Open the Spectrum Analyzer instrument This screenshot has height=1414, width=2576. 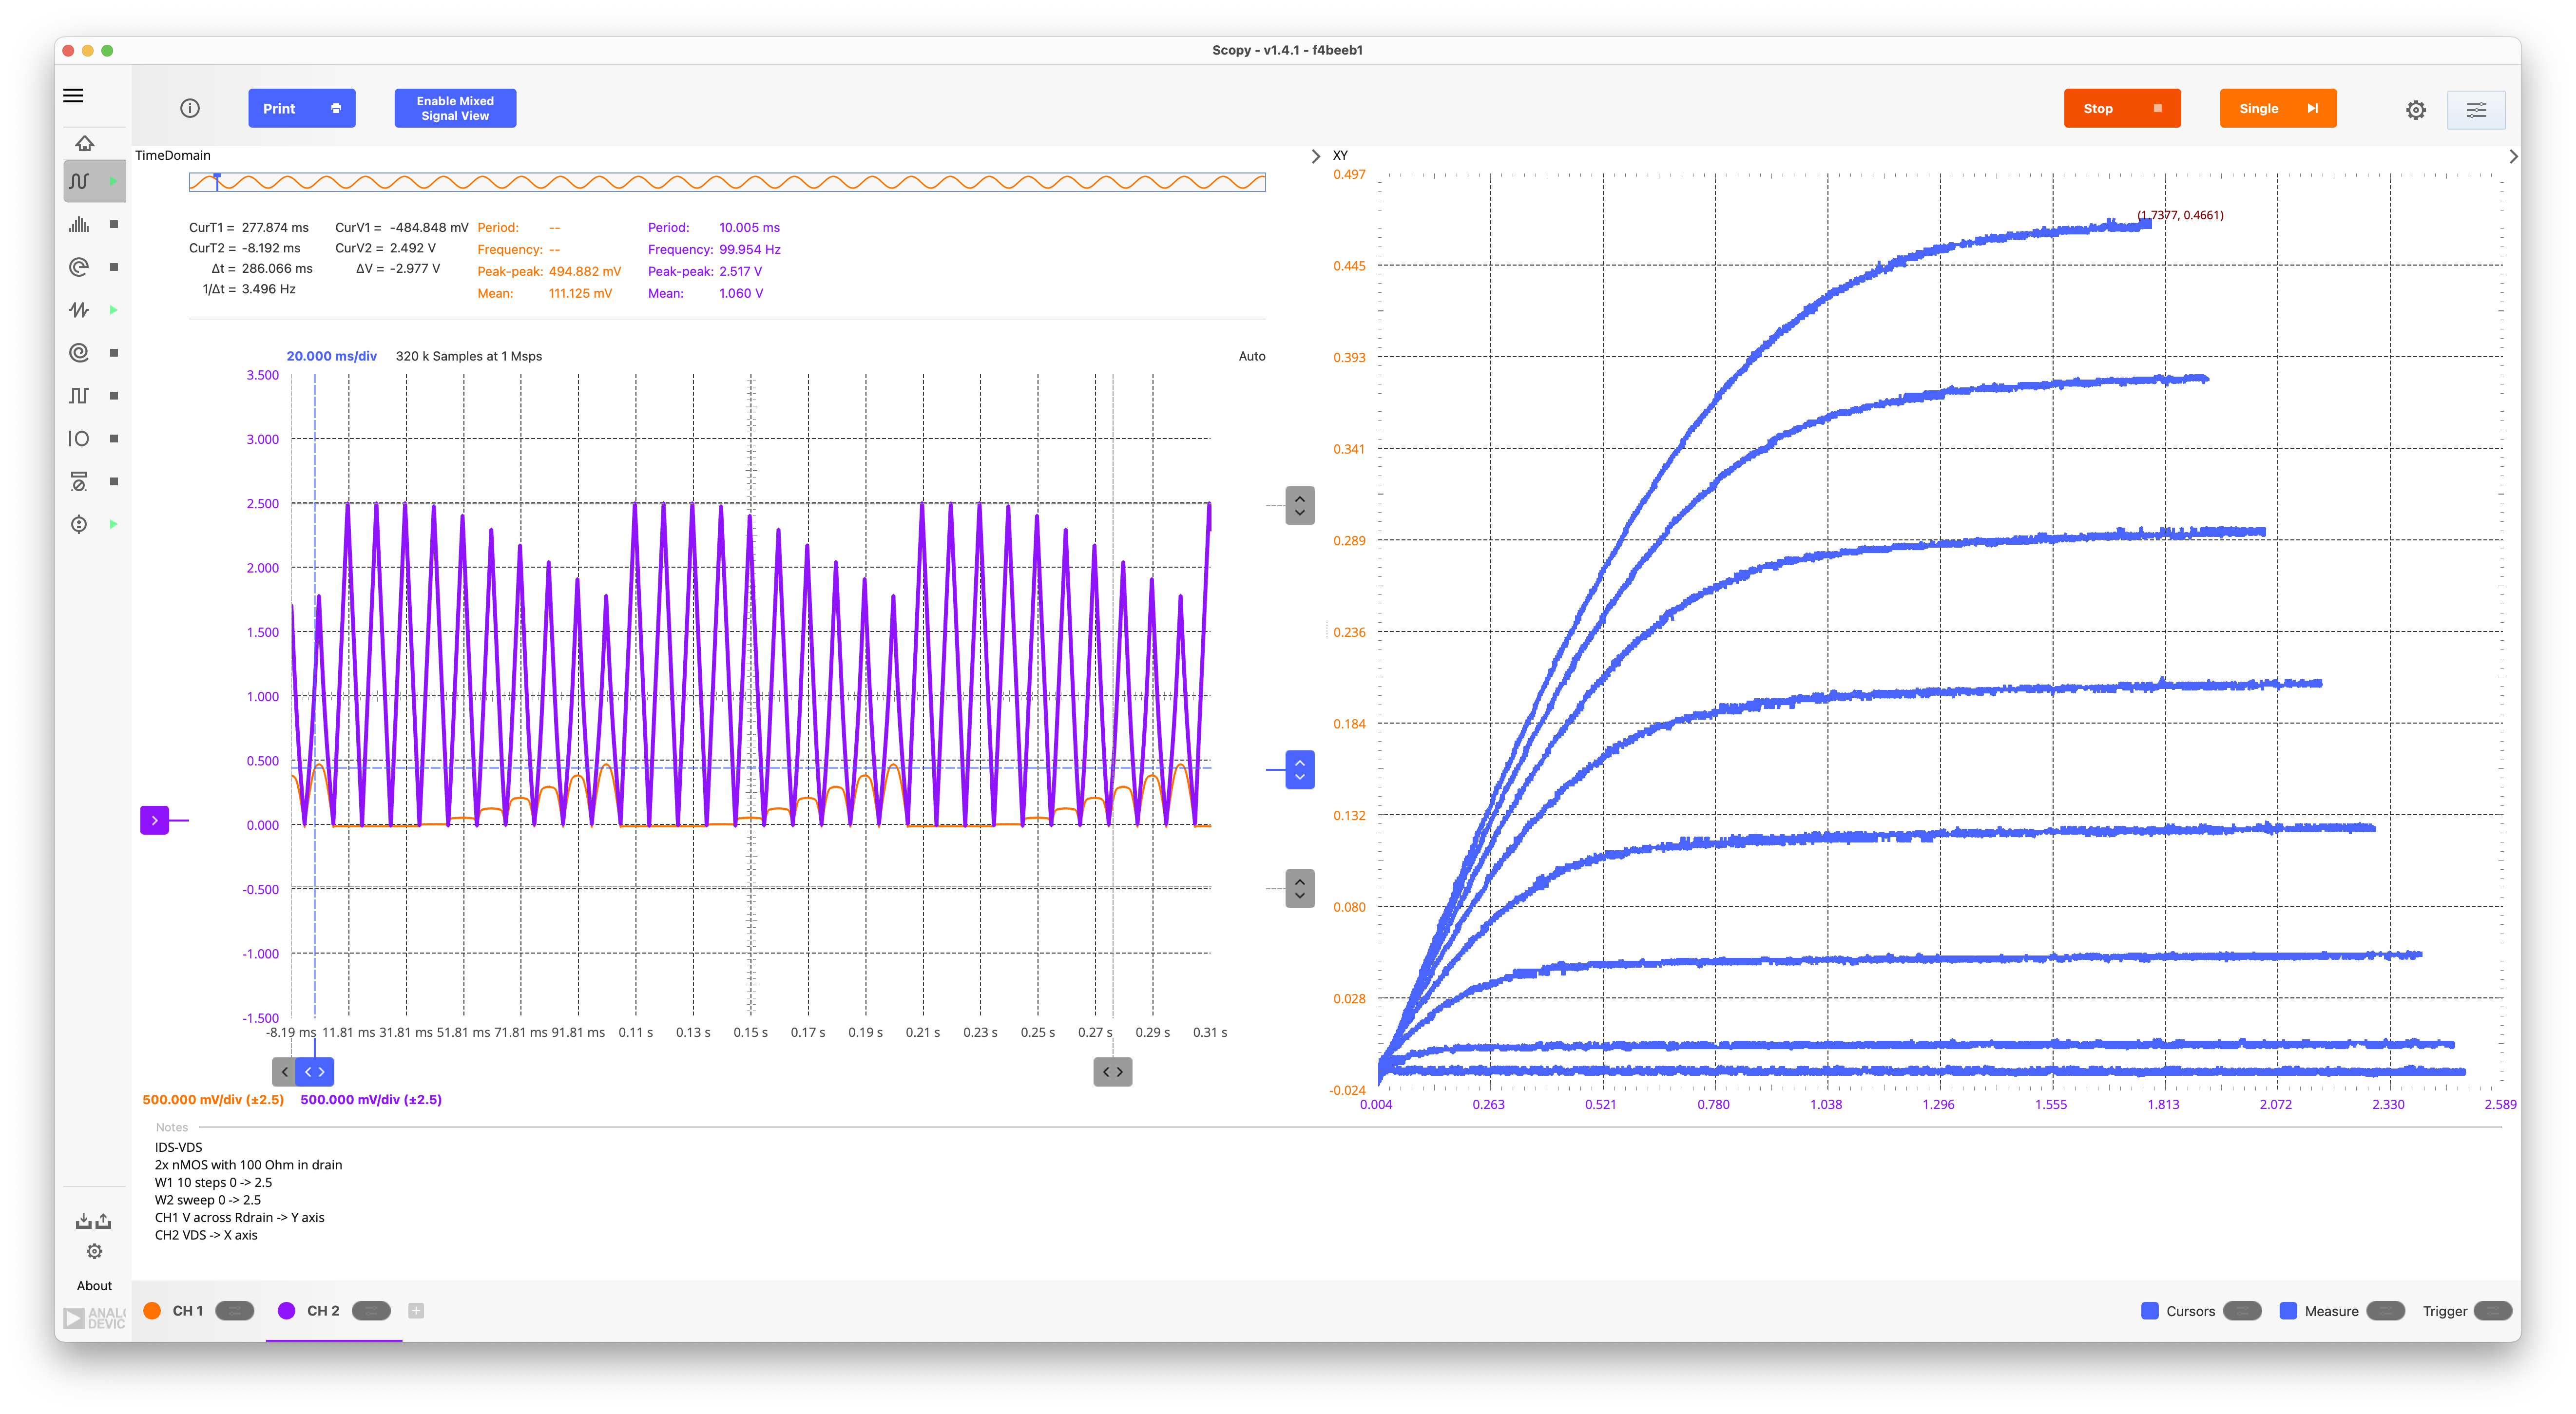click(80, 224)
